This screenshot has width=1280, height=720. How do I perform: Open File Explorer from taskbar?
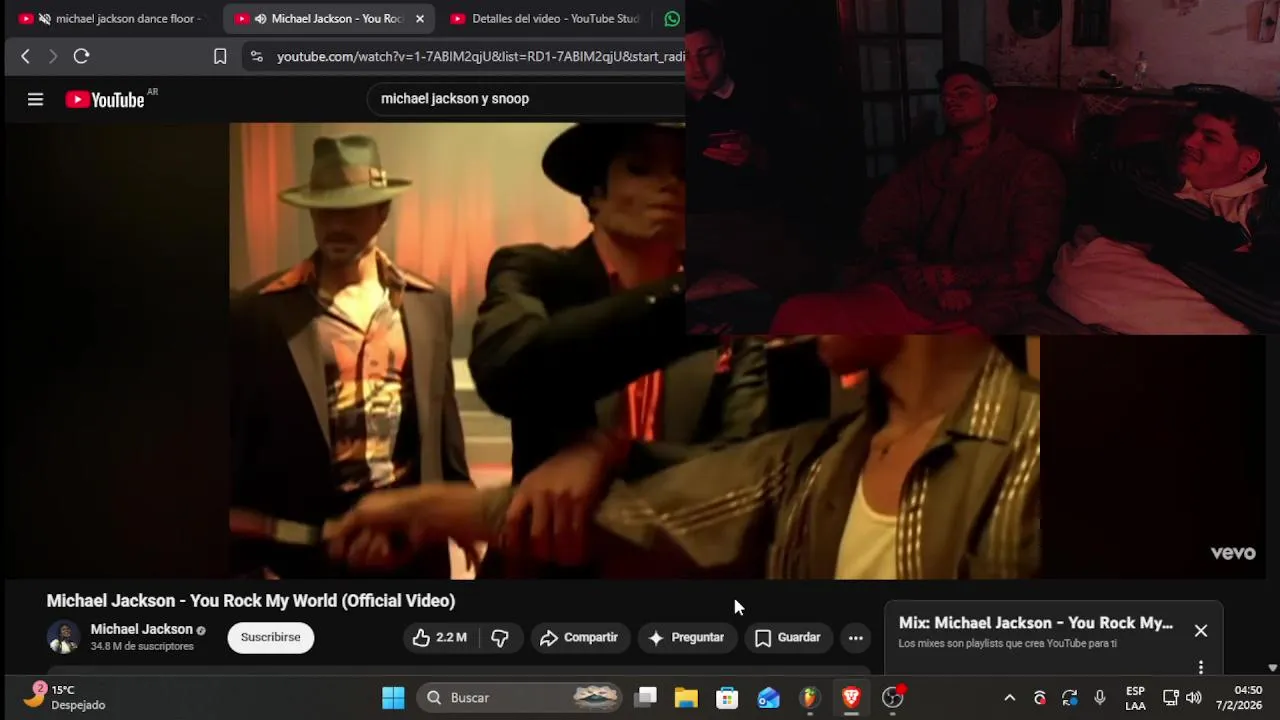pyautogui.click(x=686, y=697)
